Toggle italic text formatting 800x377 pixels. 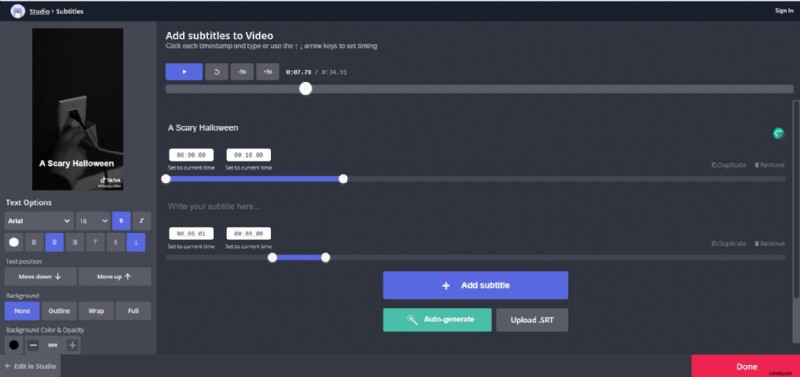(142, 221)
